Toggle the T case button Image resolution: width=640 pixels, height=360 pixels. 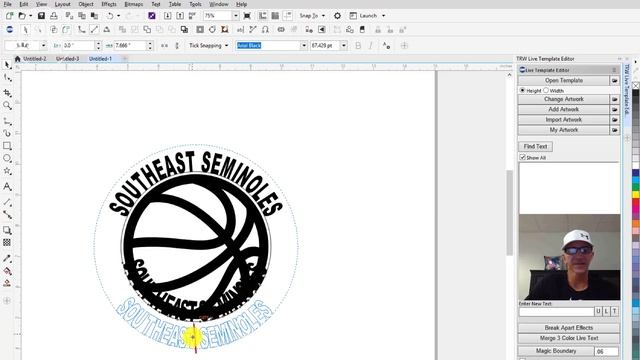615,311
